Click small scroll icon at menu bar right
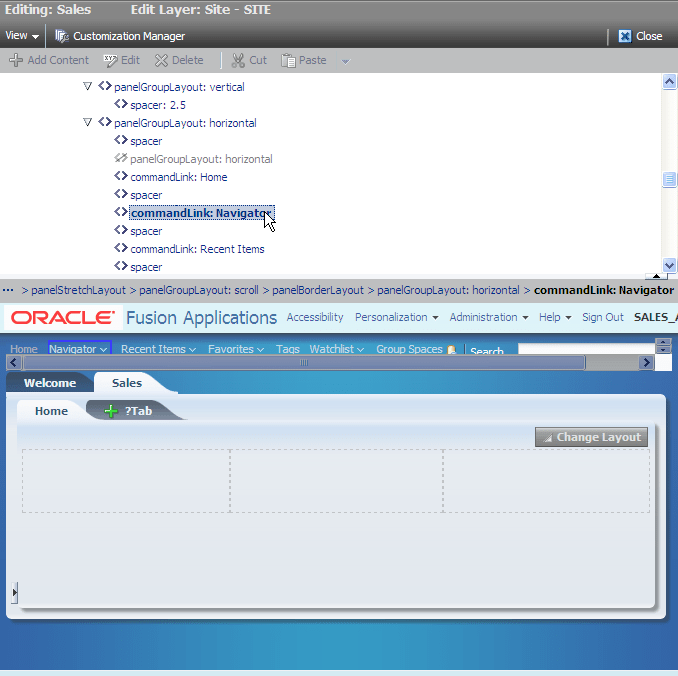The width and height of the screenshot is (678, 676). click(663, 346)
